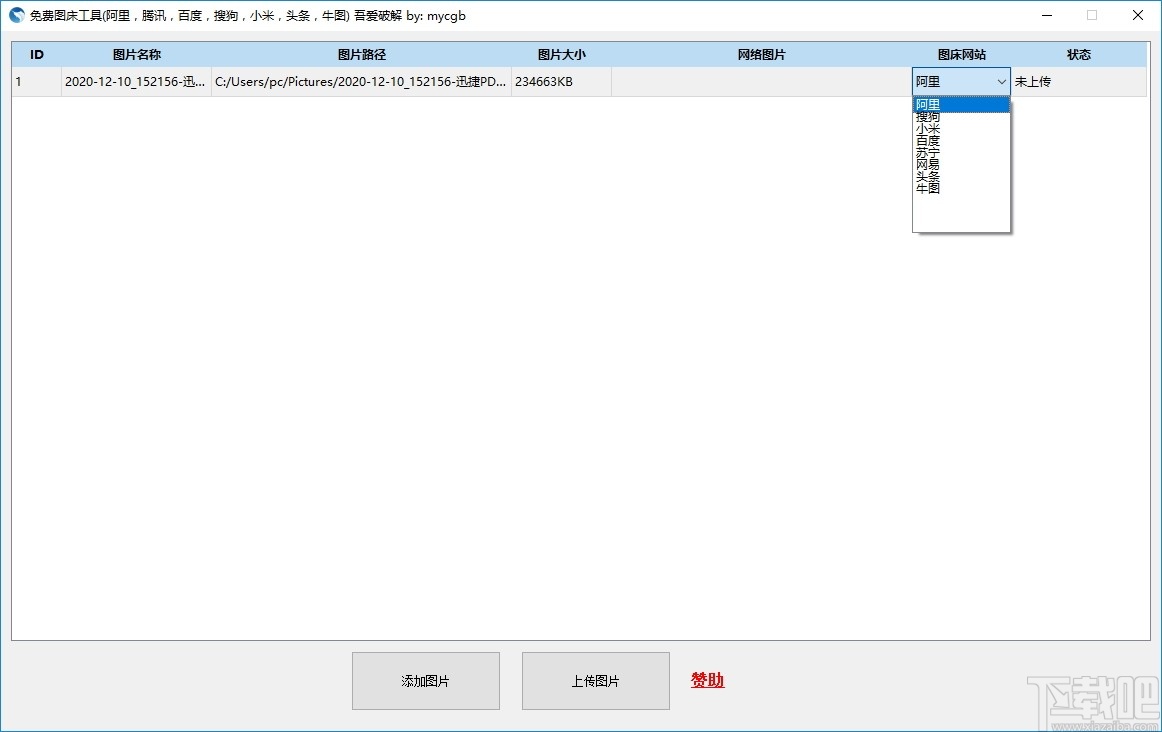The image size is (1162, 732).
Task: Click the 图片路径 column header
Action: 361,54
